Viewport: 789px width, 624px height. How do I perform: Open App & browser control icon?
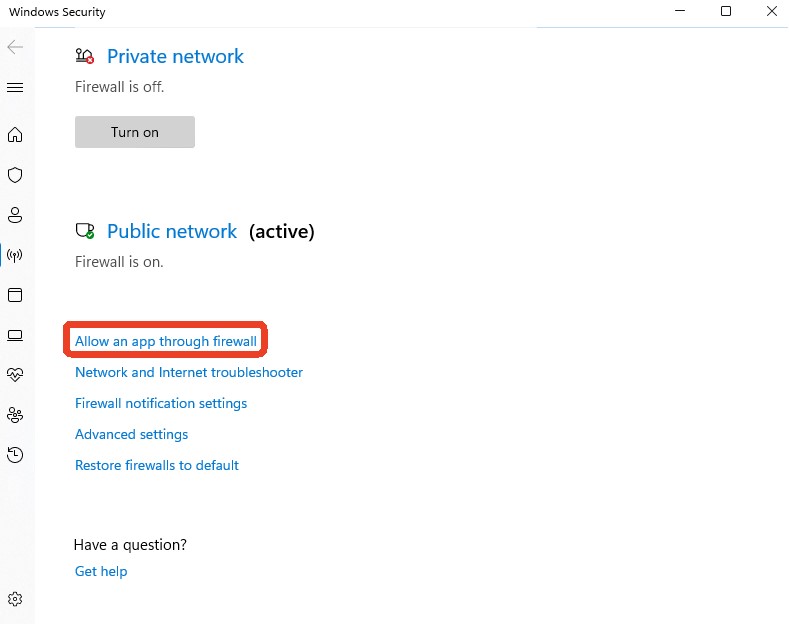point(15,295)
